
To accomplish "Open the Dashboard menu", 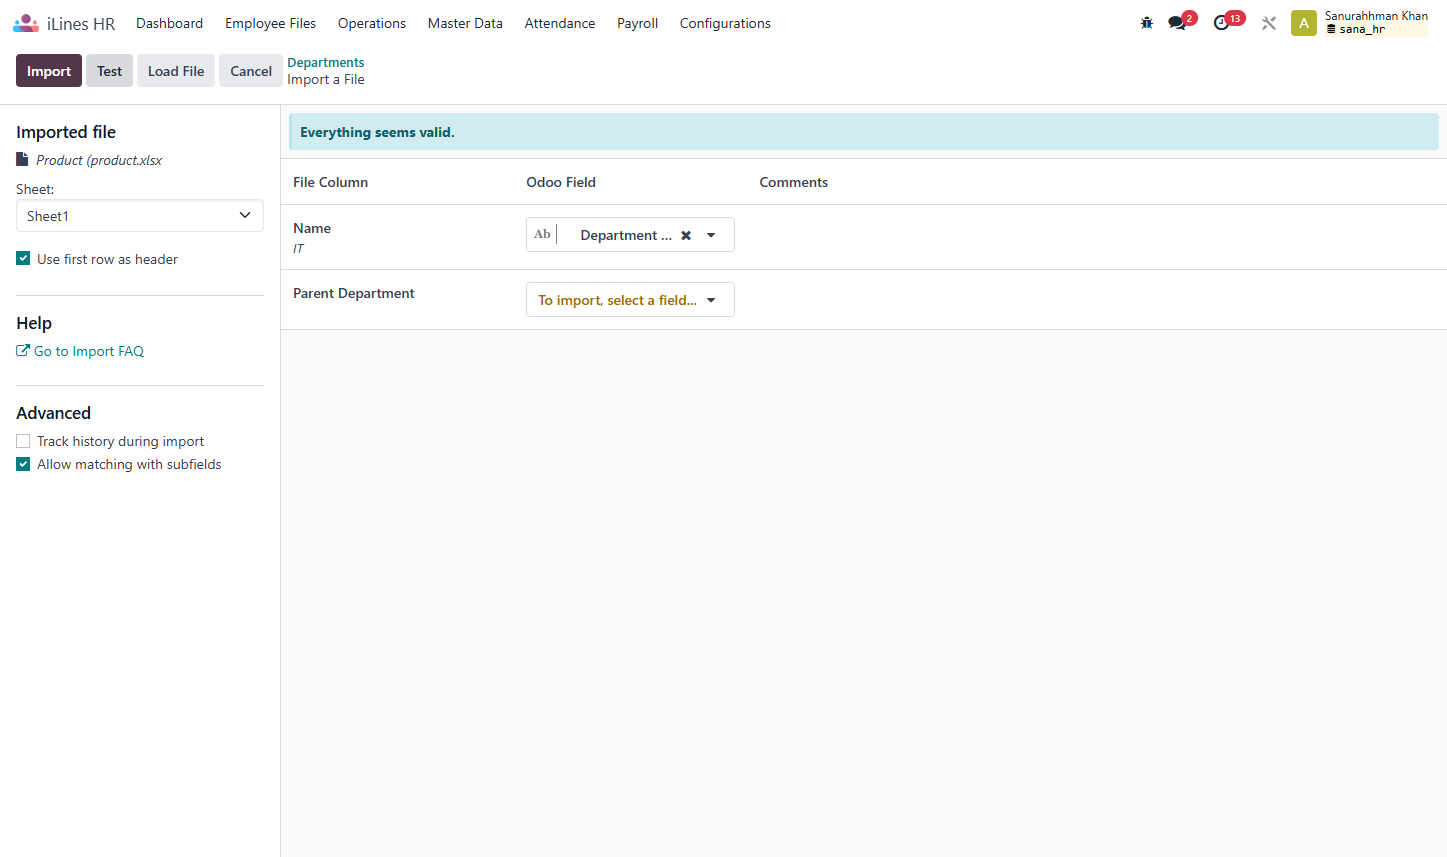I will (x=170, y=23).
